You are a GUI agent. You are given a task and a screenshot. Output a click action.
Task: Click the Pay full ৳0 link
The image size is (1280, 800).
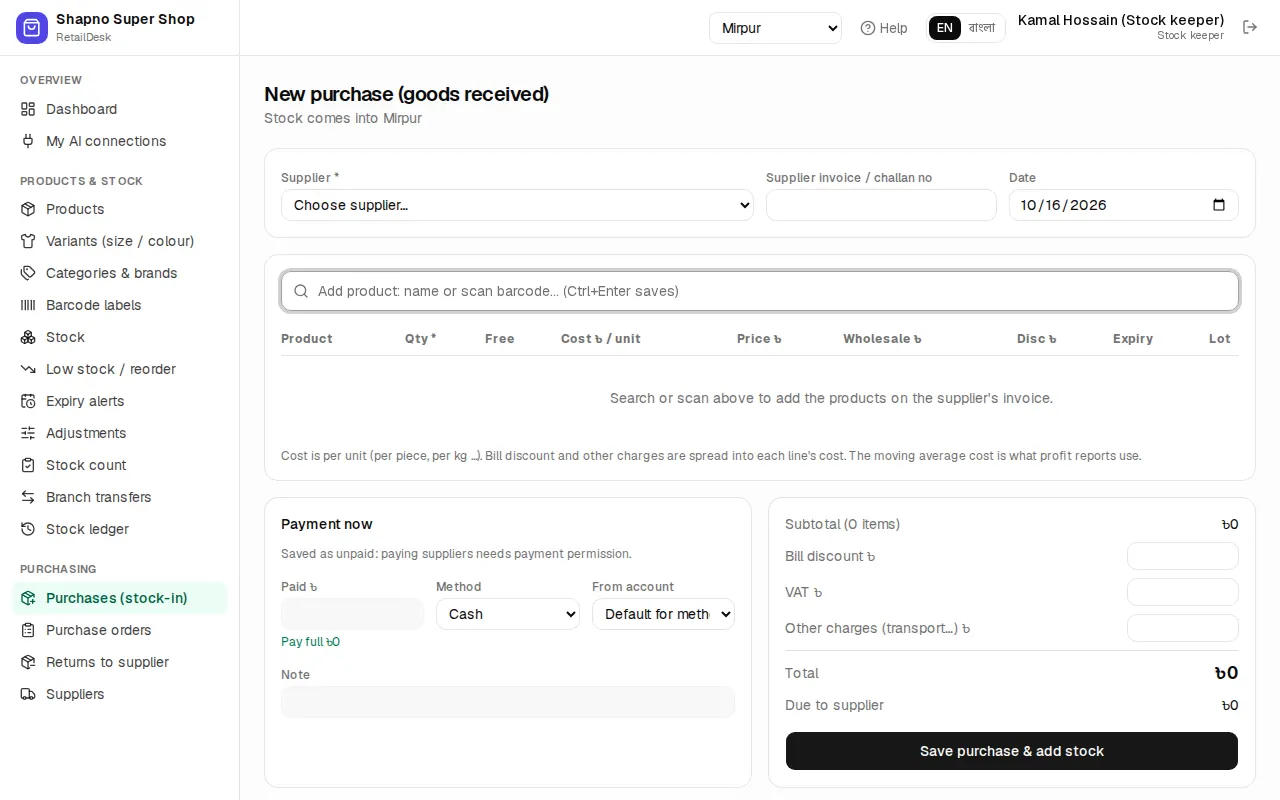(310, 642)
